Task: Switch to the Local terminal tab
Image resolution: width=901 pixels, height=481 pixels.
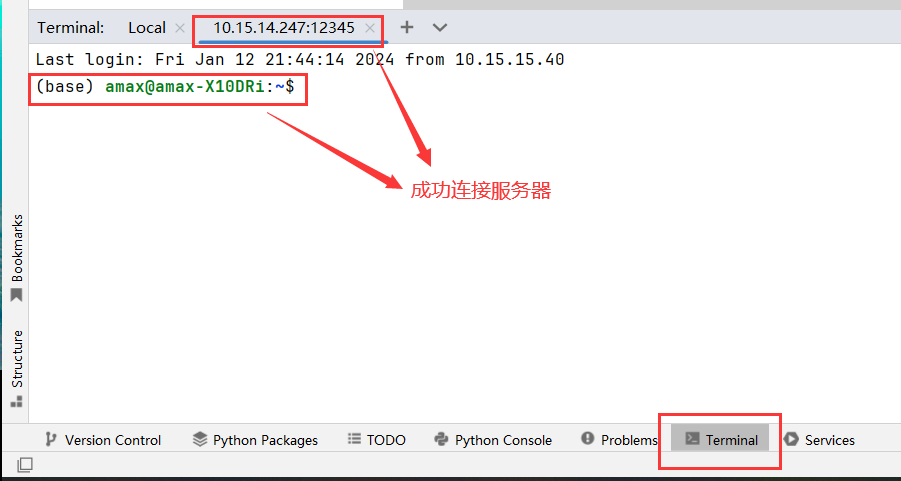Action: (x=147, y=28)
